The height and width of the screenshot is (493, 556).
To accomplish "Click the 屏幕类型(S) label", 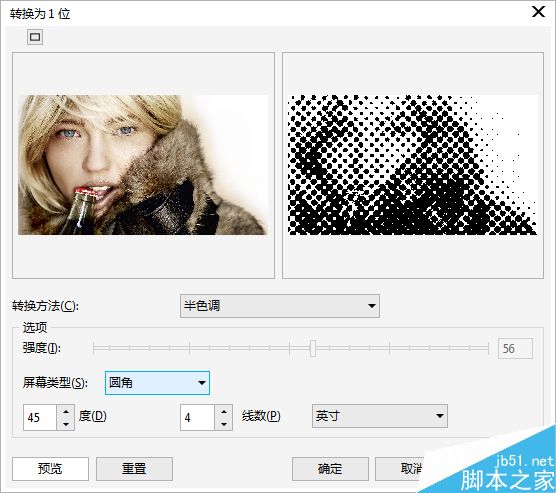I will click(x=55, y=383).
